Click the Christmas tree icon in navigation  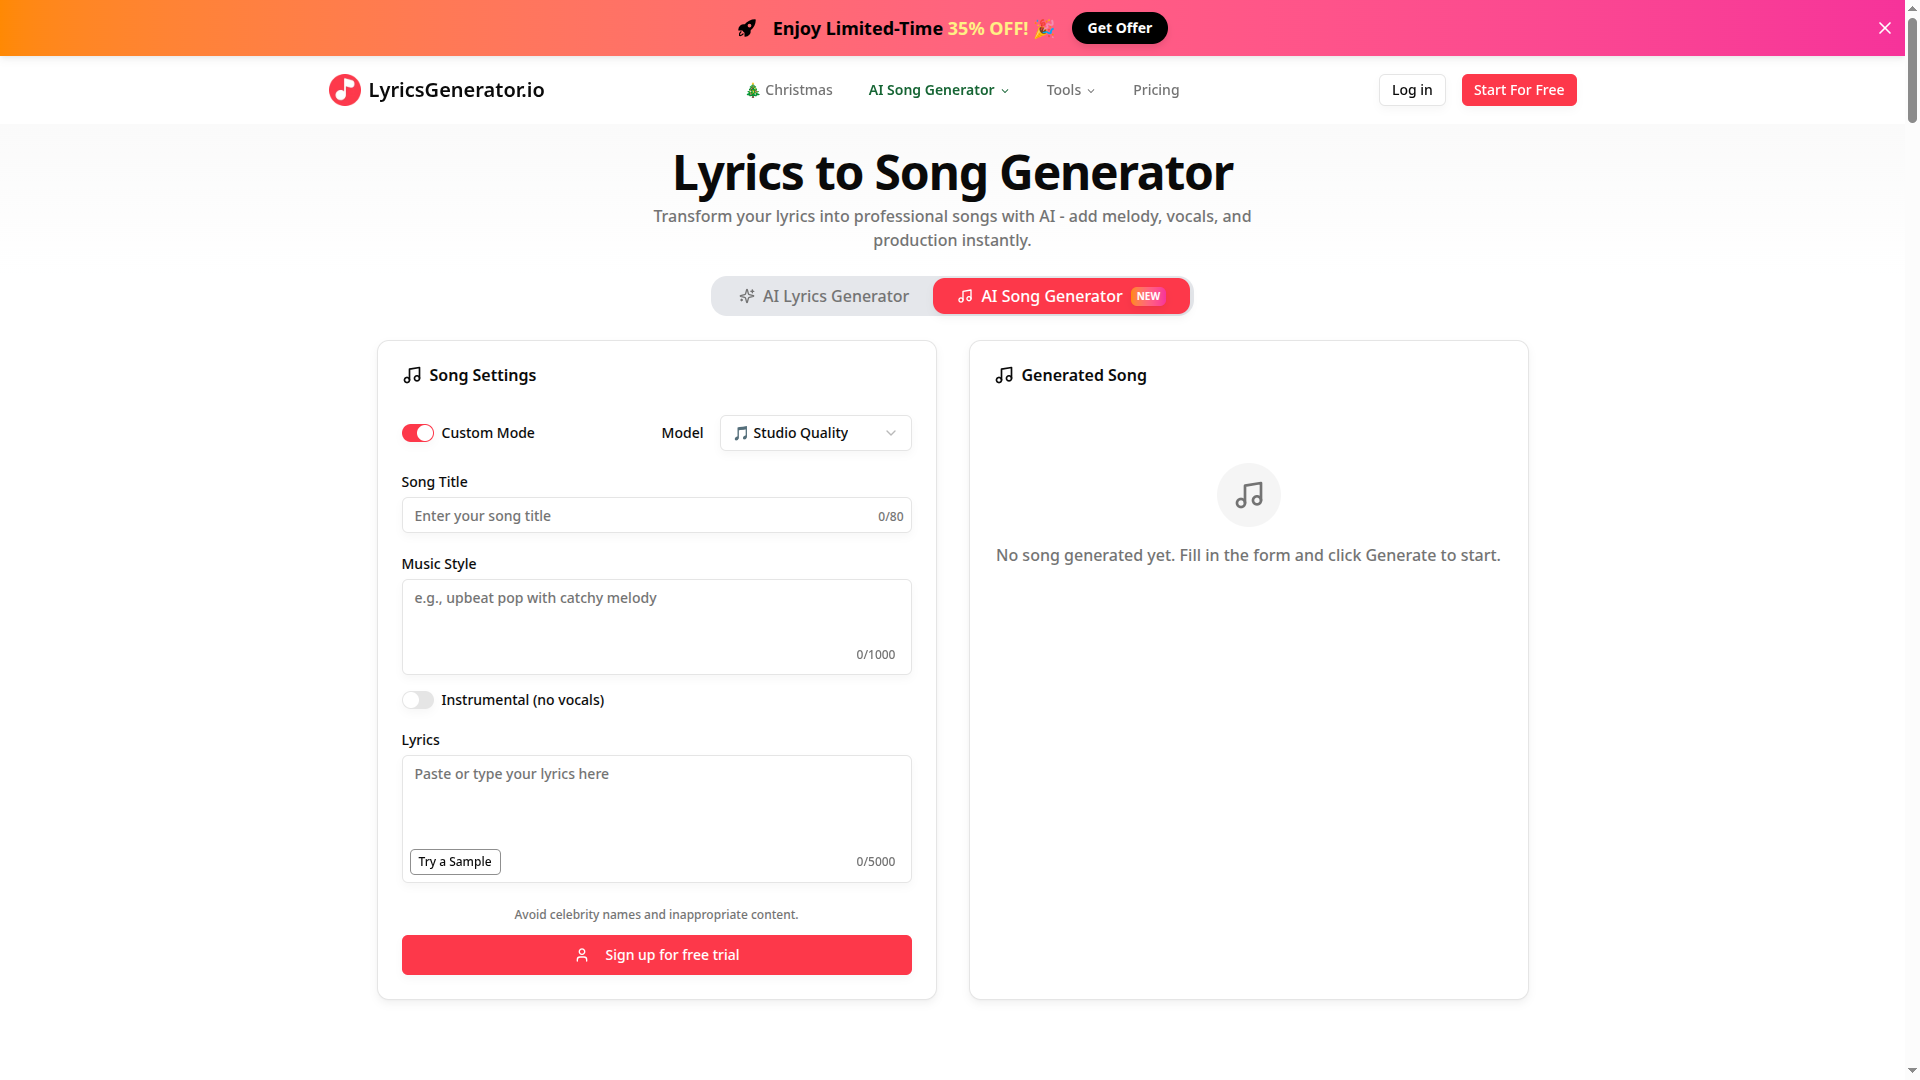pyautogui.click(x=752, y=90)
